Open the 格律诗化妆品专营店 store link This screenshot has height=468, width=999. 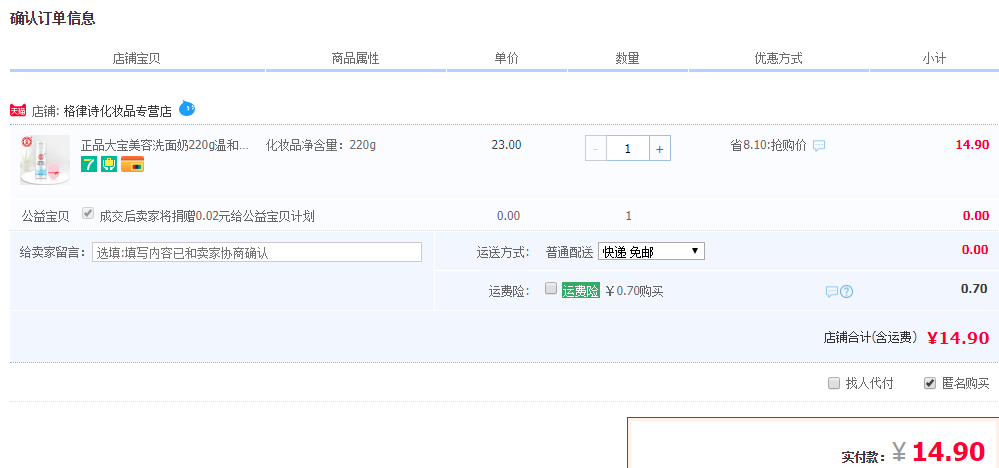click(x=118, y=111)
